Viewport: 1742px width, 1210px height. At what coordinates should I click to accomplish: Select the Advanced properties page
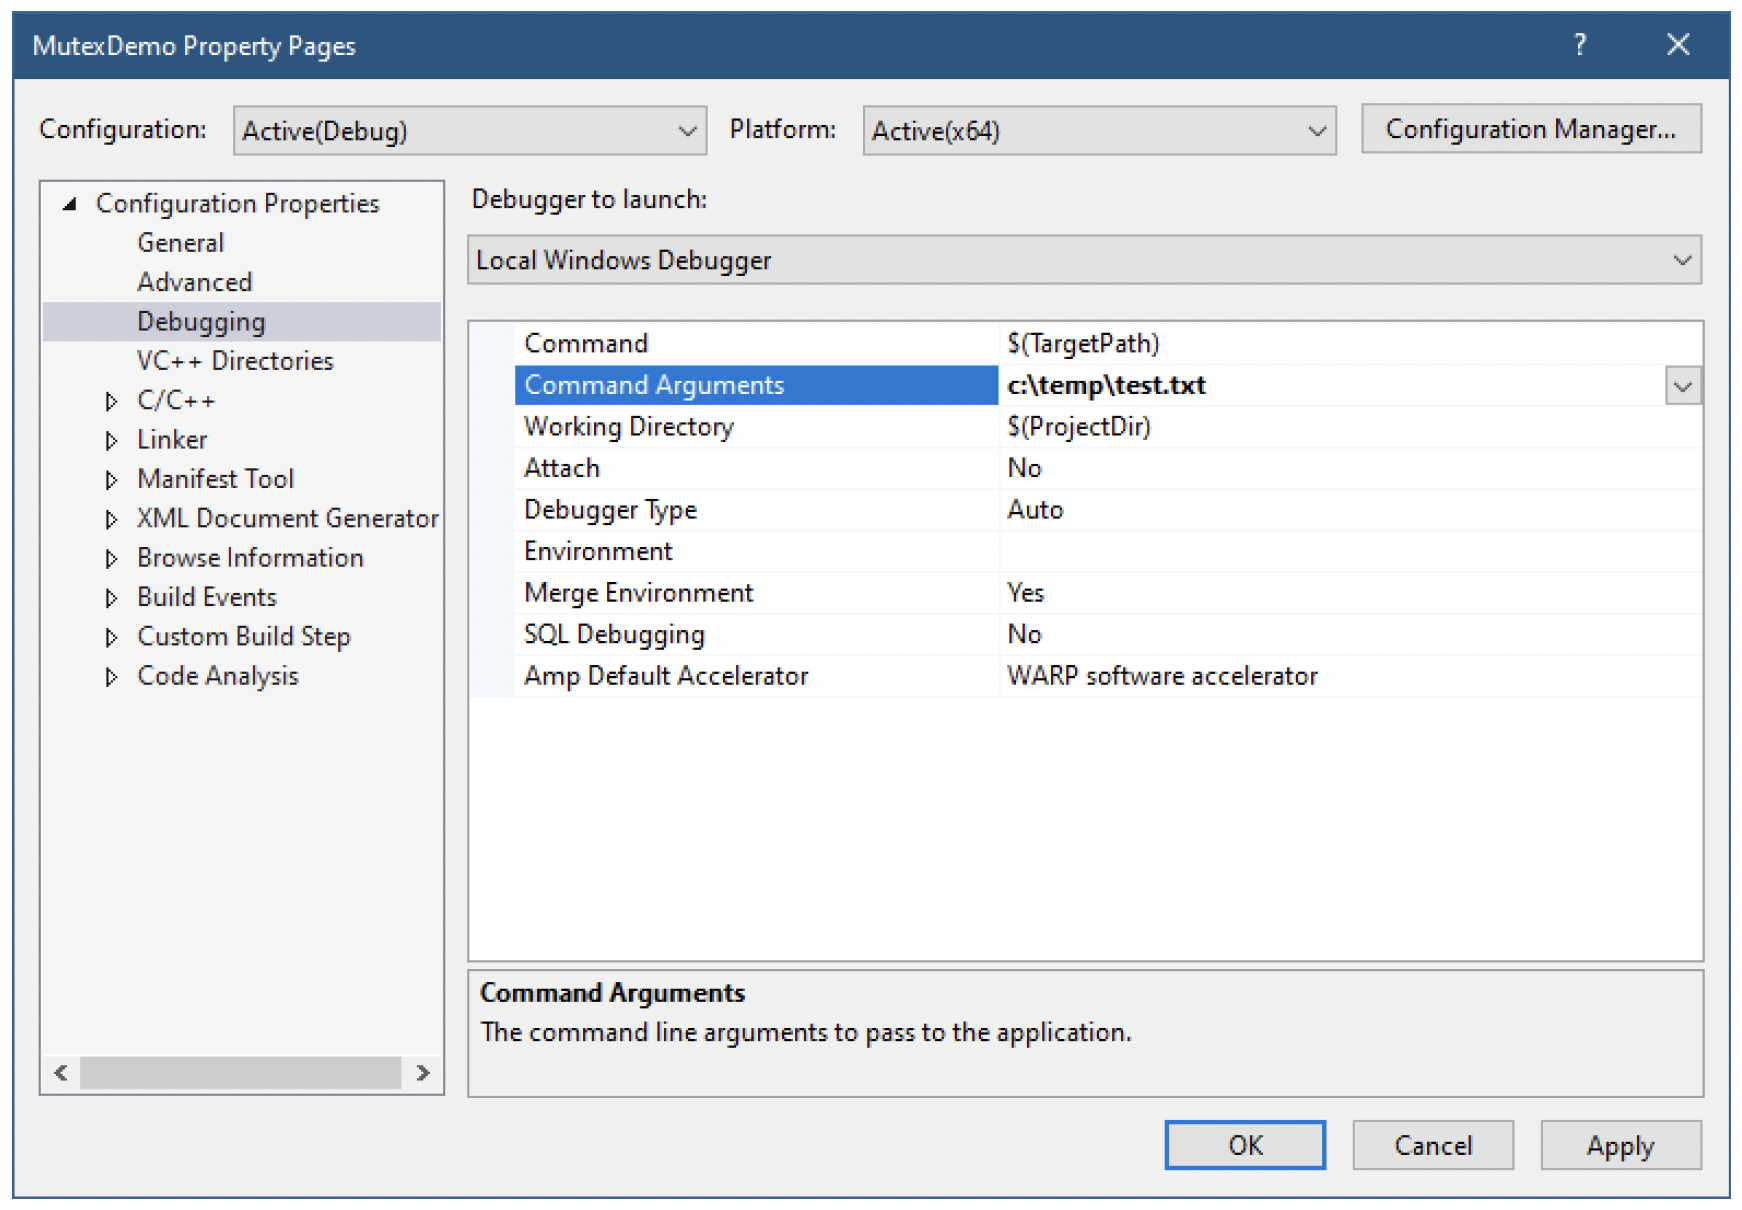pos(194,282)
